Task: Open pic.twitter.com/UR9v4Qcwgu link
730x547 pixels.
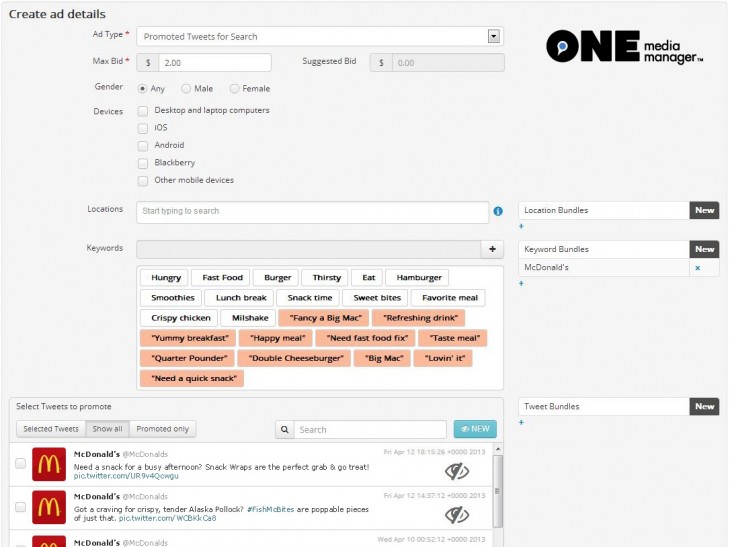Action: pyautogui.click(x=126, y=476)
